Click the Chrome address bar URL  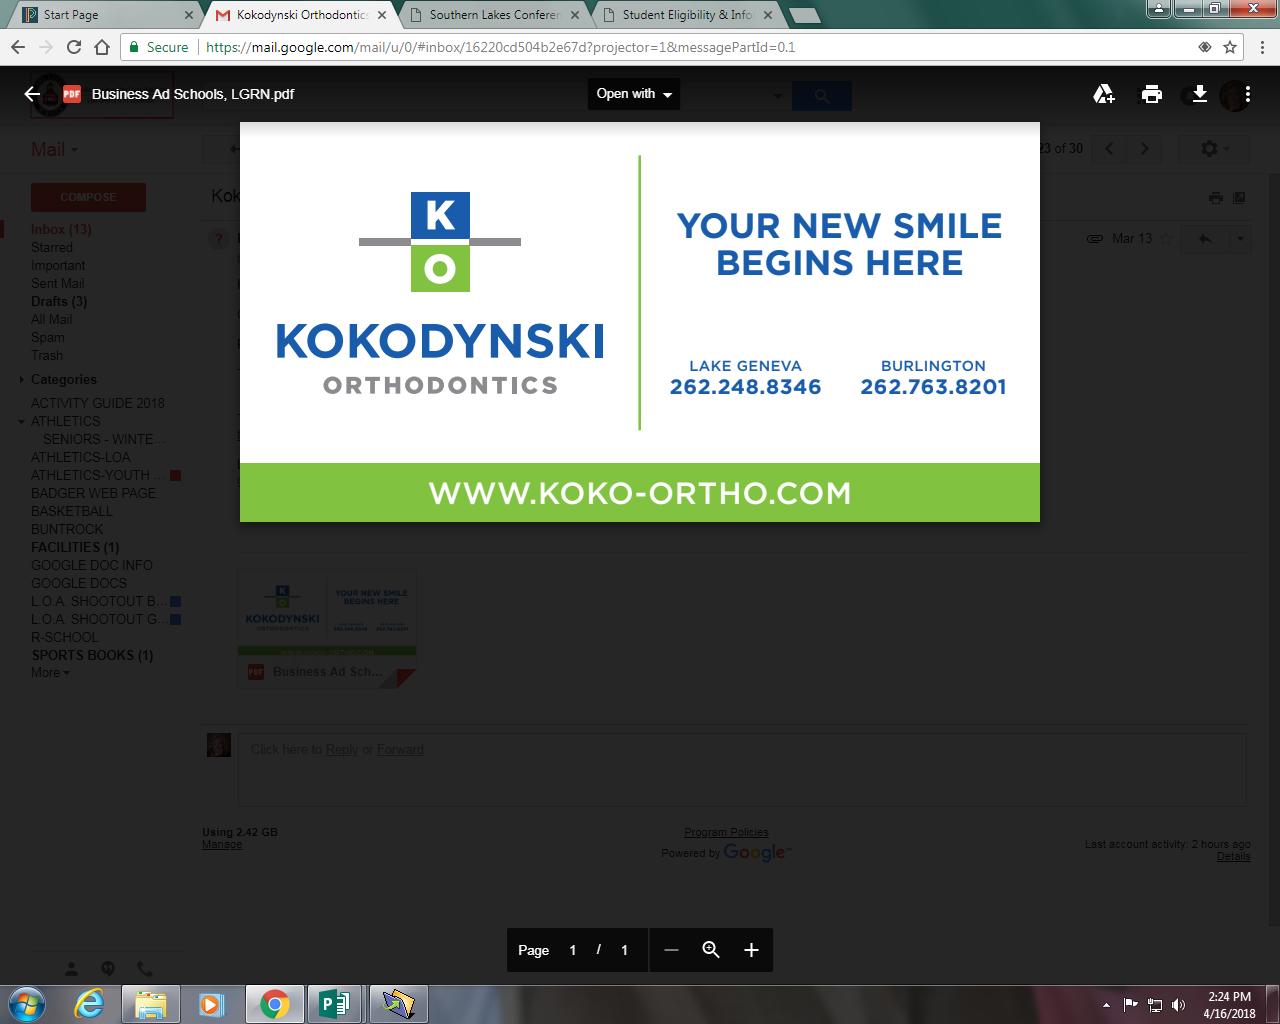coord(500,47)
